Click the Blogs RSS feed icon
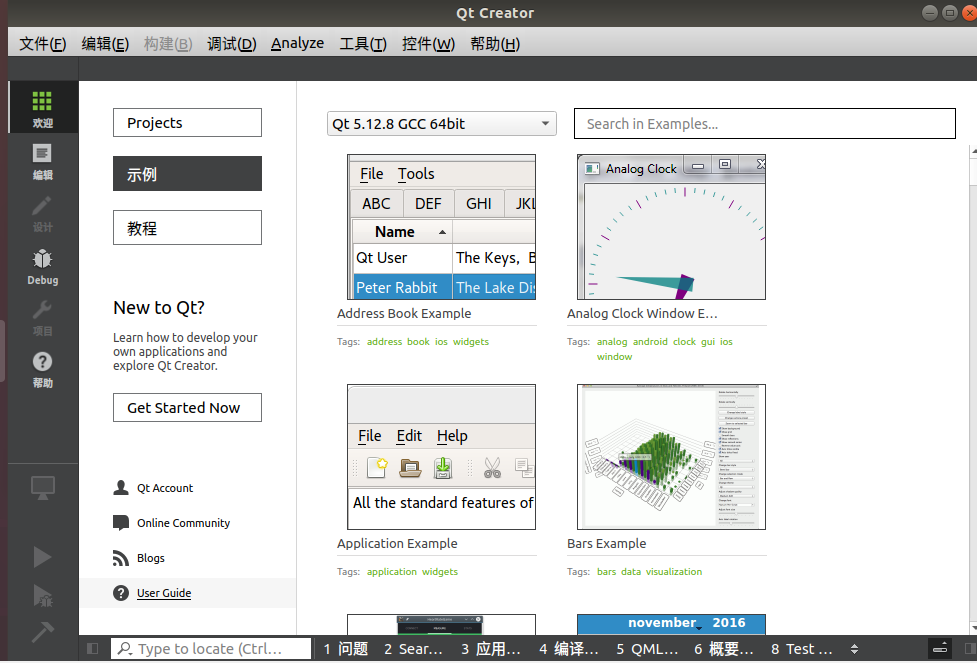This screenshot has width=977, height=663. click(x=121, y=558)
